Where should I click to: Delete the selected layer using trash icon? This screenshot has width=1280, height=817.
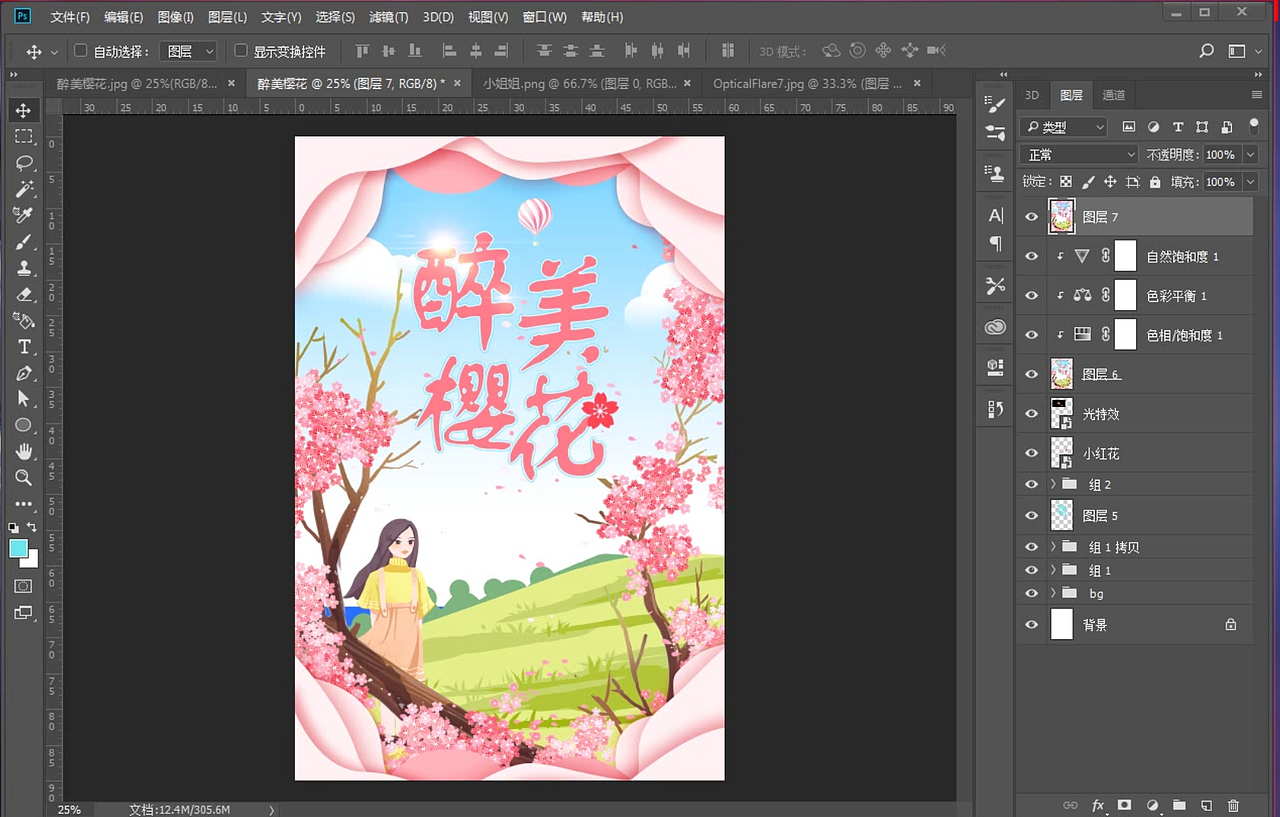click(1234, 805)
